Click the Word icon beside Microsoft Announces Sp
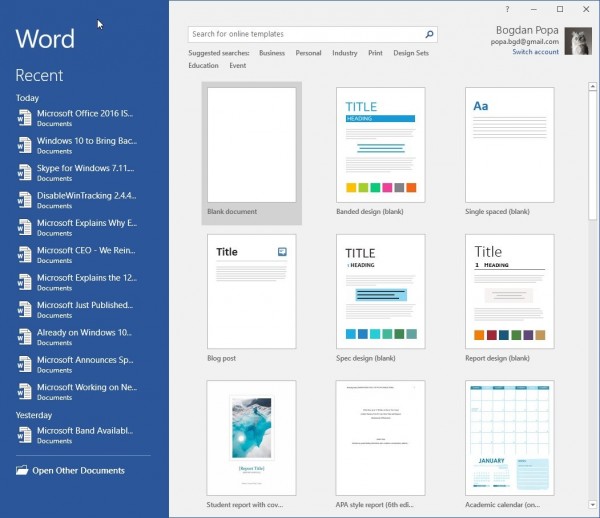600x518 pixels. tap(24, 364)
